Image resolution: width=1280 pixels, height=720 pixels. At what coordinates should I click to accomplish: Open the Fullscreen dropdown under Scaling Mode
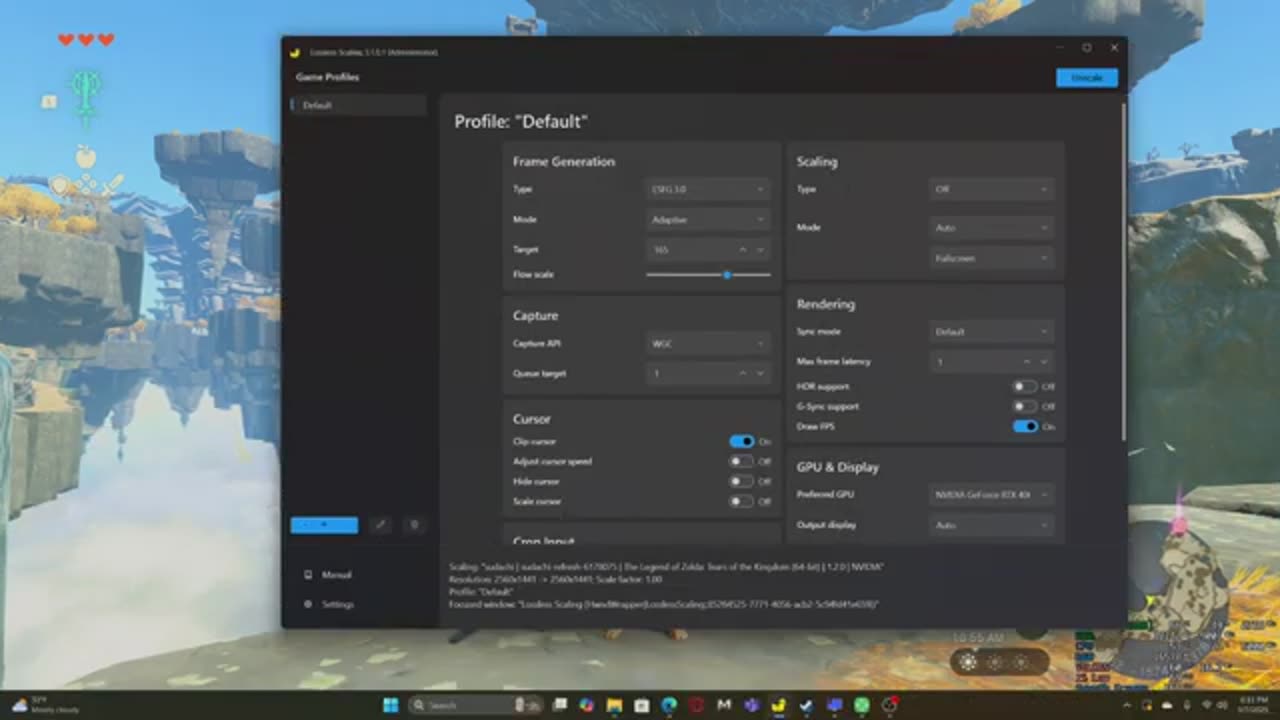[x=992, y=258]
